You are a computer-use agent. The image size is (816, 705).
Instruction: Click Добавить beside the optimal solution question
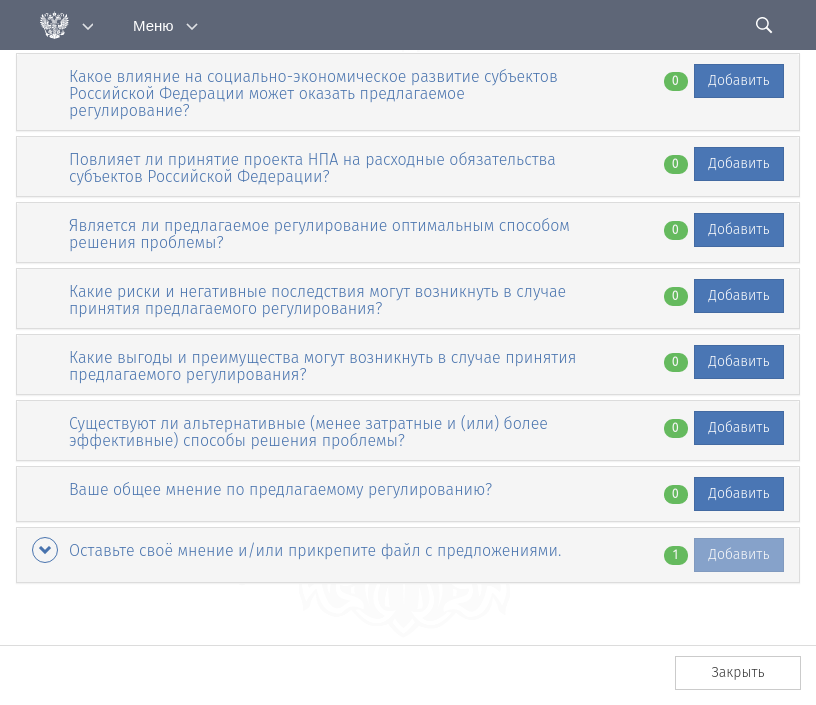coord(739,230)
